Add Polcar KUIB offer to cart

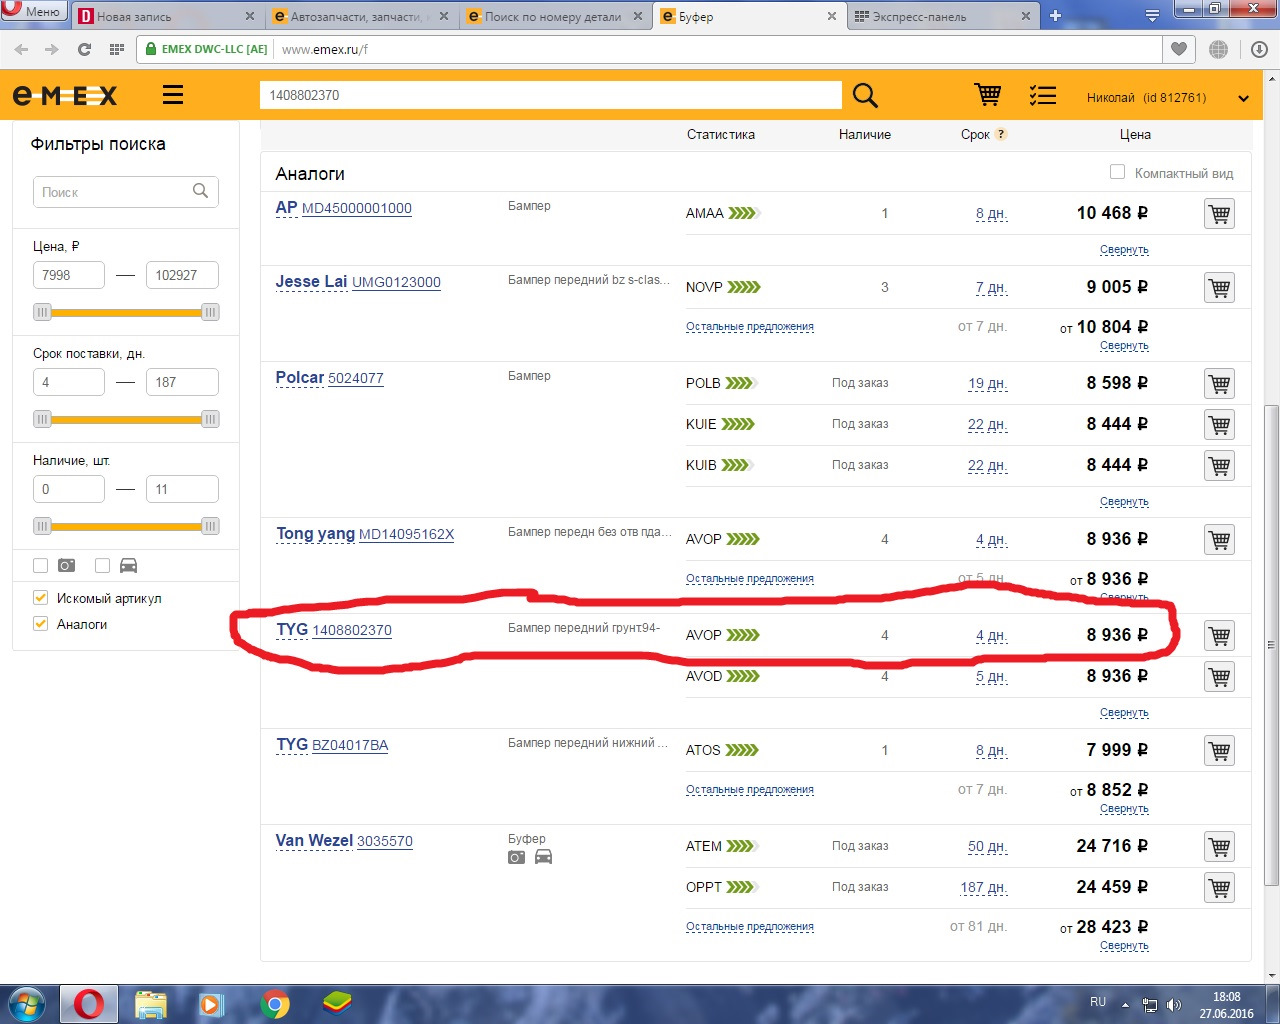[x=1220, y=466]
